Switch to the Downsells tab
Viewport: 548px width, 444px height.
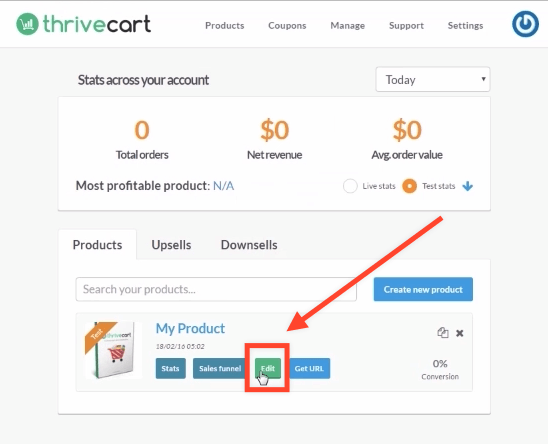coord(249,245)
